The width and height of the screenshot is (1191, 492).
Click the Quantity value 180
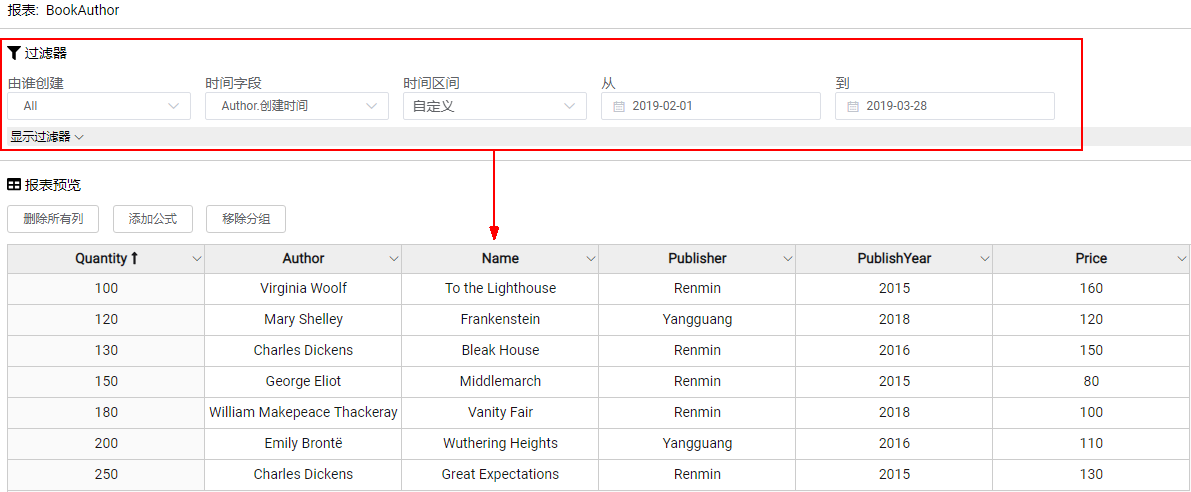point(106,412)
